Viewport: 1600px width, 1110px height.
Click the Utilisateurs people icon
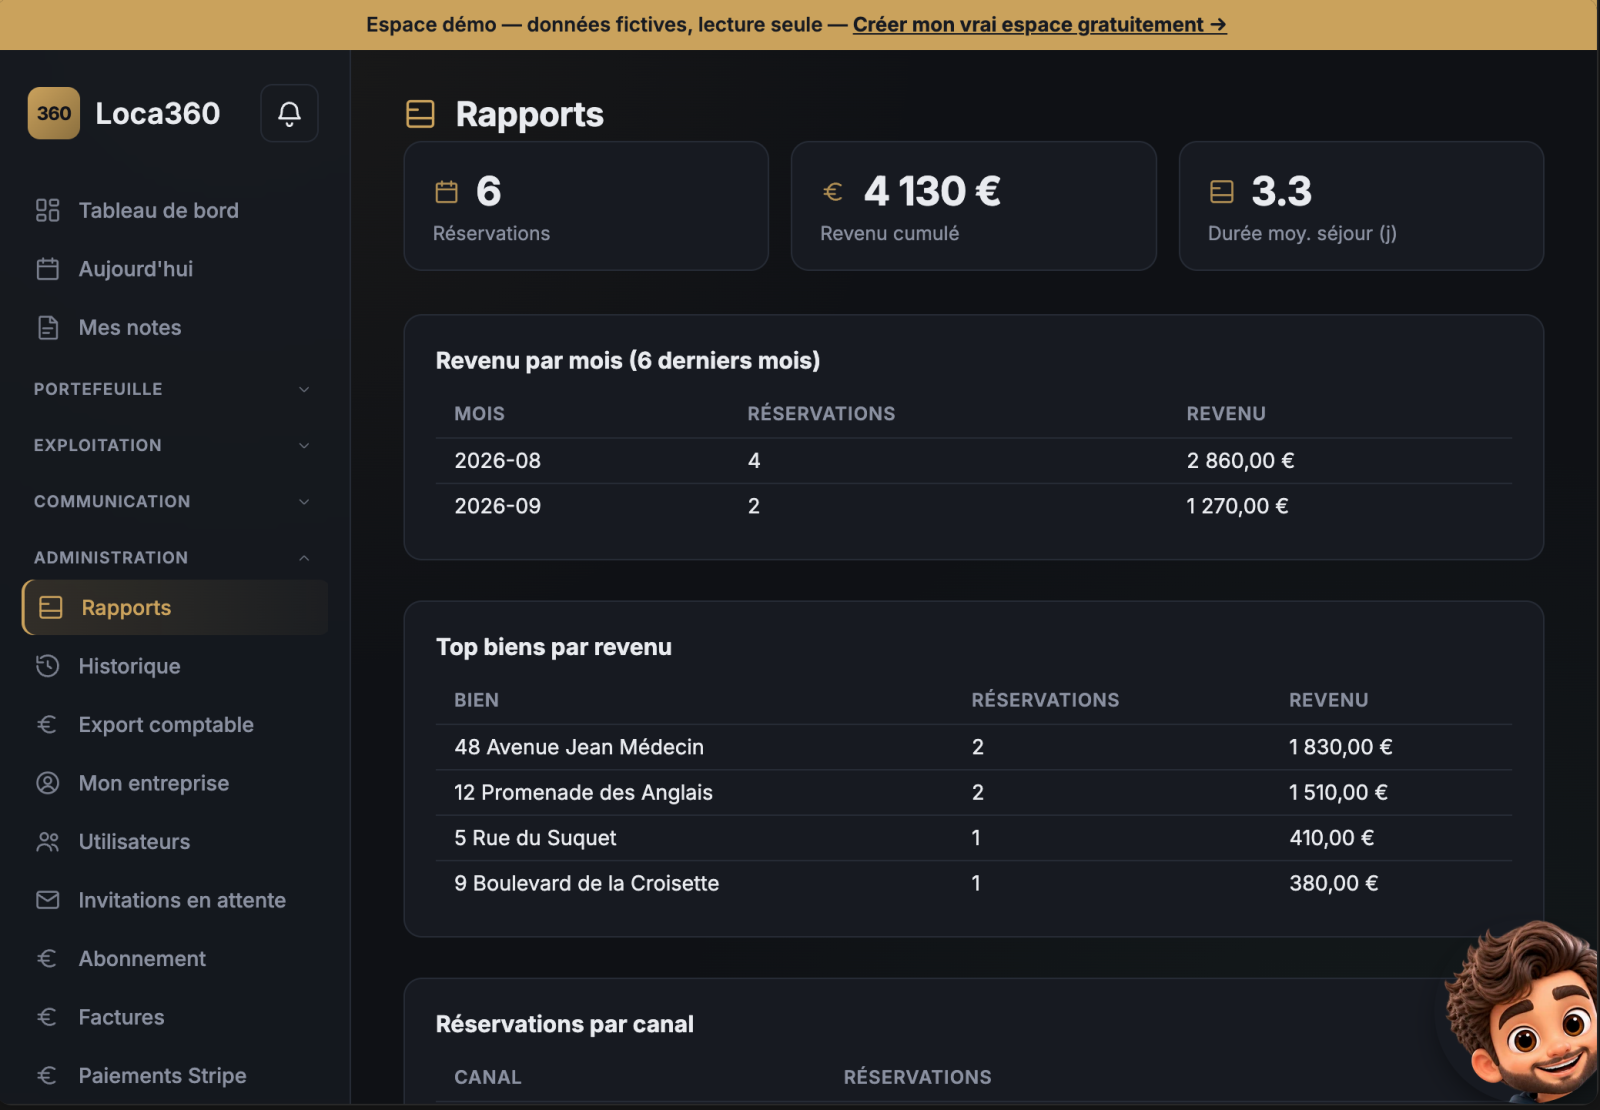47,842
